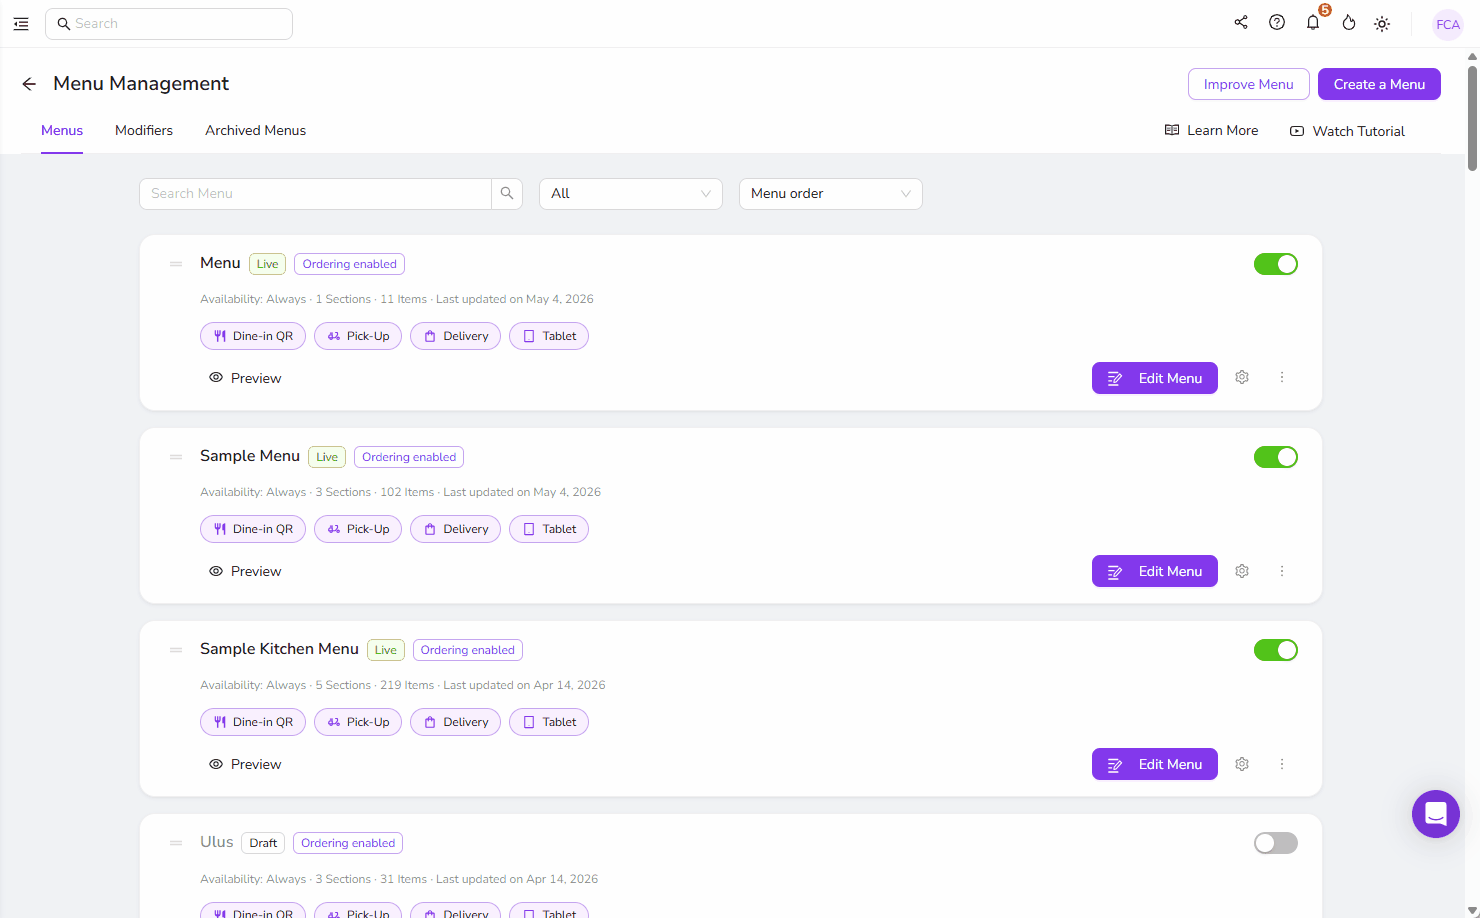Image resolution: width=1480 pixels, height=918 pixels.
Task: Select Delivery chip on Sample Kitchen Menu
Action: pyautogui.click(x=456, y=722)
